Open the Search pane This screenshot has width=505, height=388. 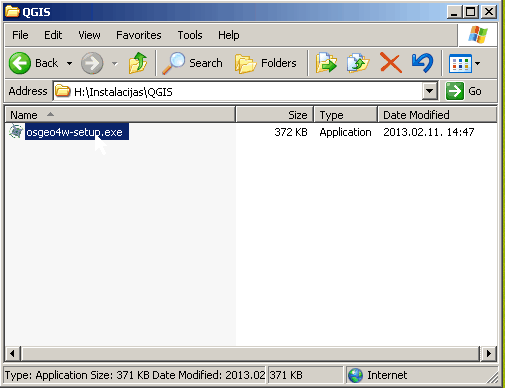coord(192,63)
